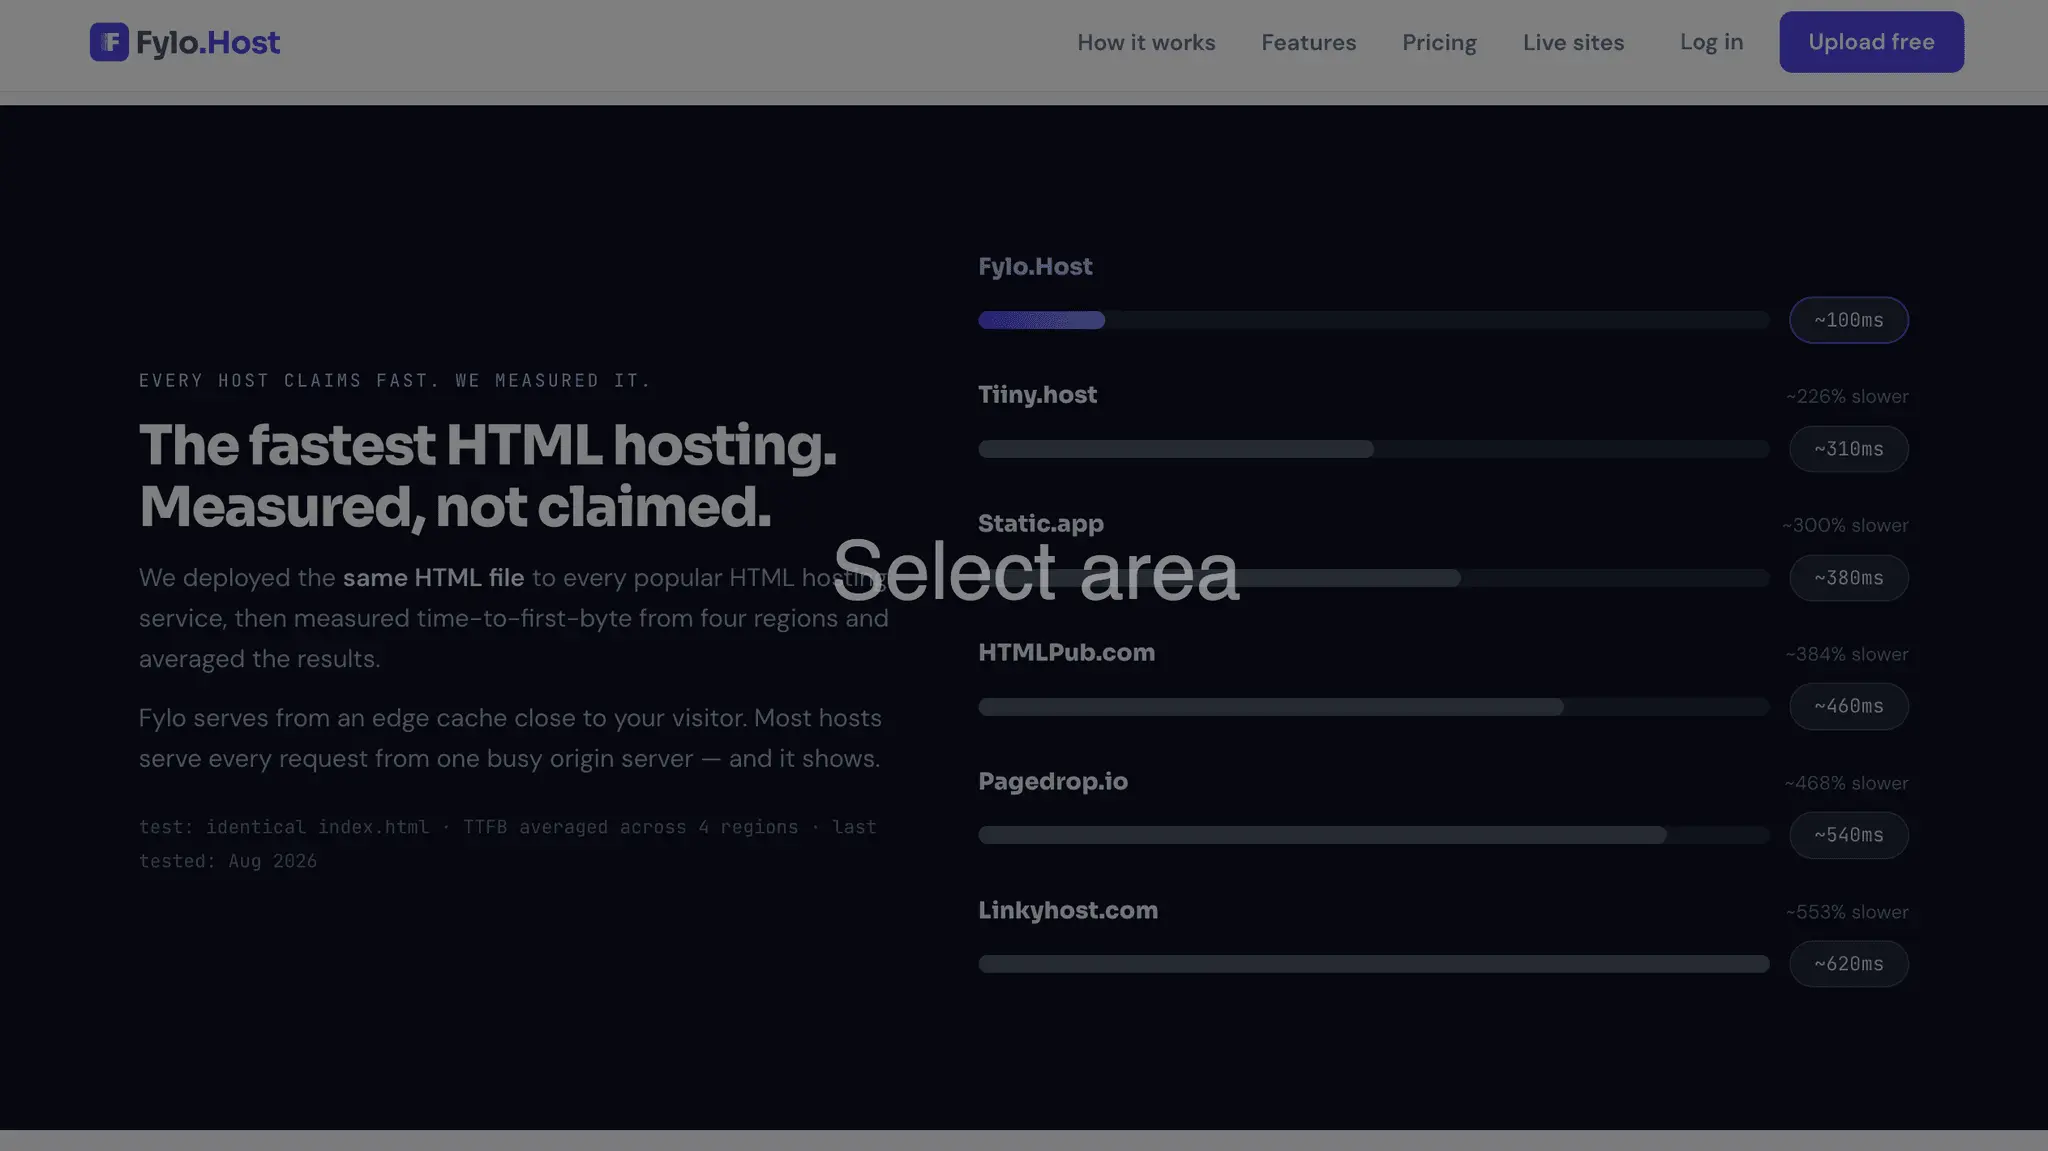Click the ~384% slower text
Screen dimensions: 2048x1151
click(x=1847, y=655)
